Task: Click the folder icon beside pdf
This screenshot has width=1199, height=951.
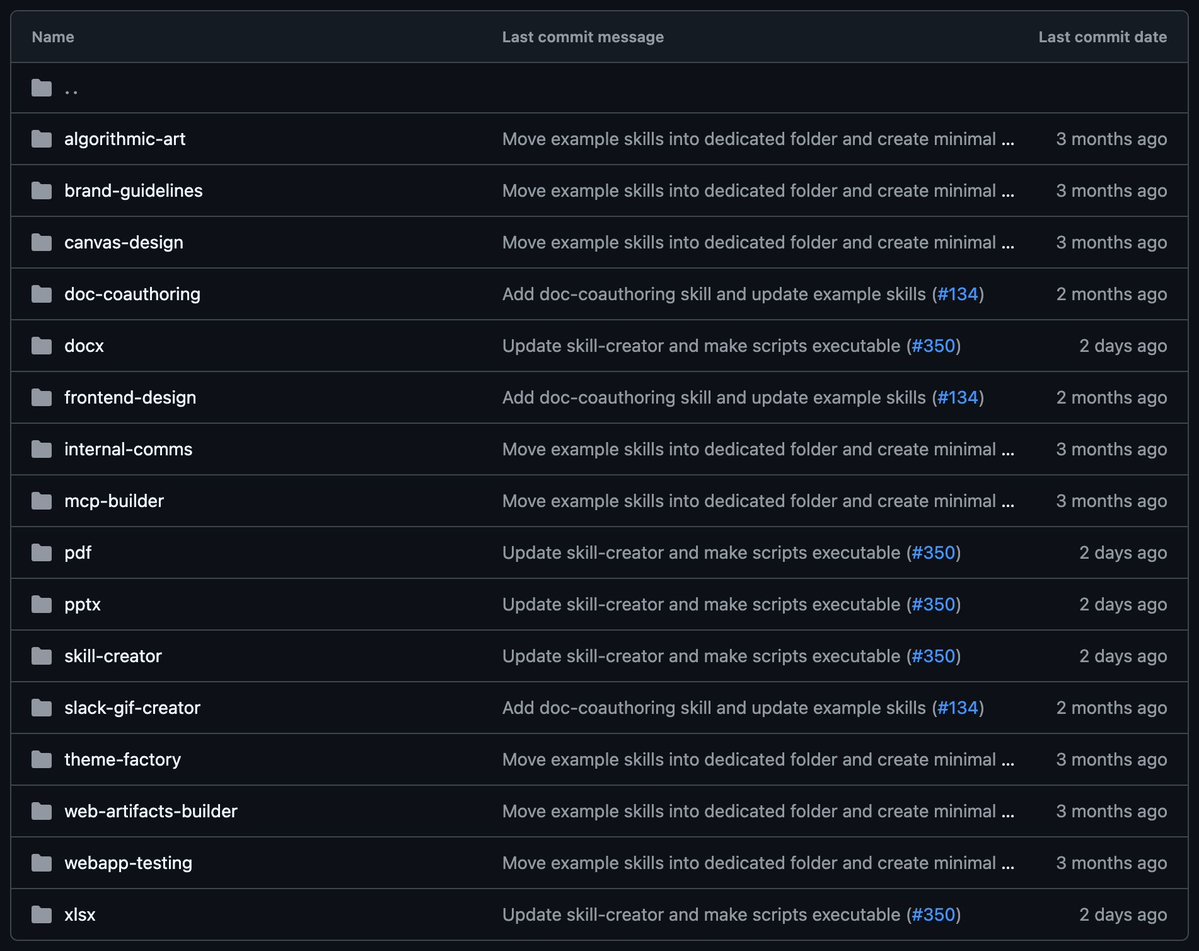Action: 41,553
